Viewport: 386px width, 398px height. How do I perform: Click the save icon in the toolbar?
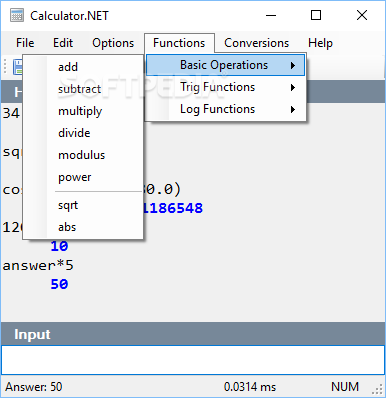click(18, 67)
